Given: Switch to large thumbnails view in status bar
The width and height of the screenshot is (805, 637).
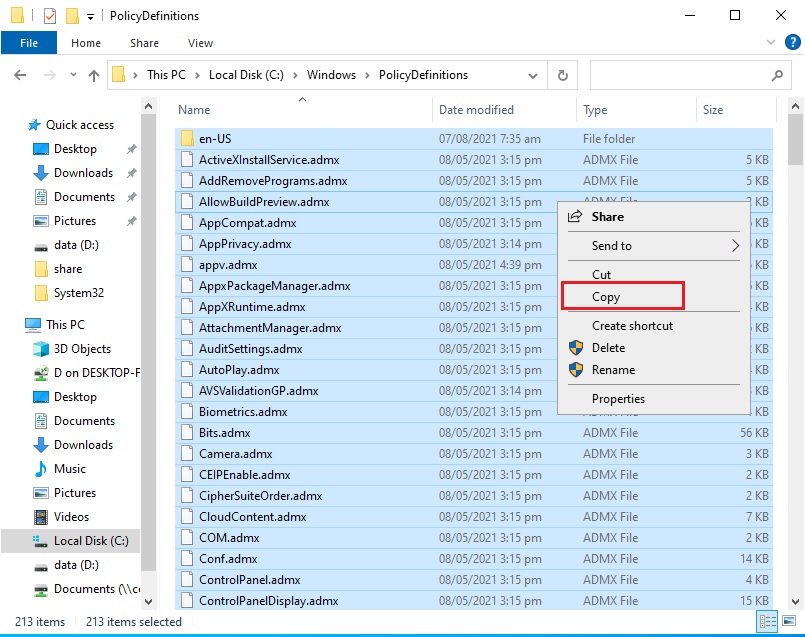Looking at the screenshot, I should pos(789,621).
